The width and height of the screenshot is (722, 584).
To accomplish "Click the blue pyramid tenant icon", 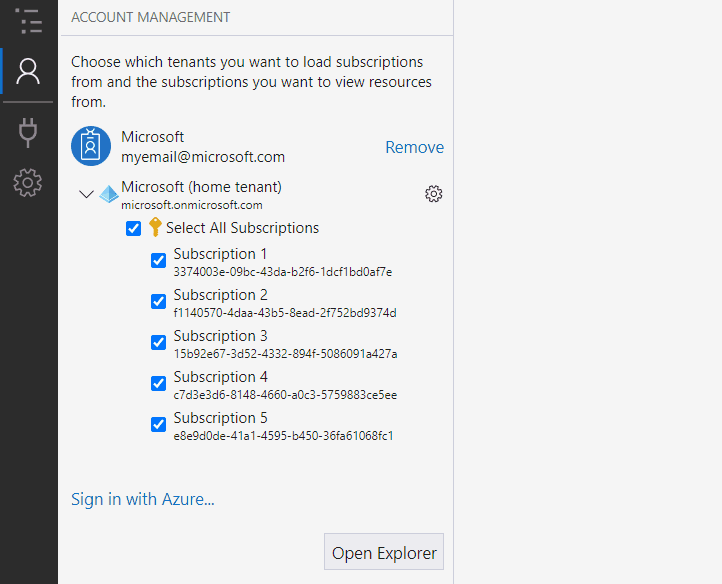I will click(x=109, y=194).
